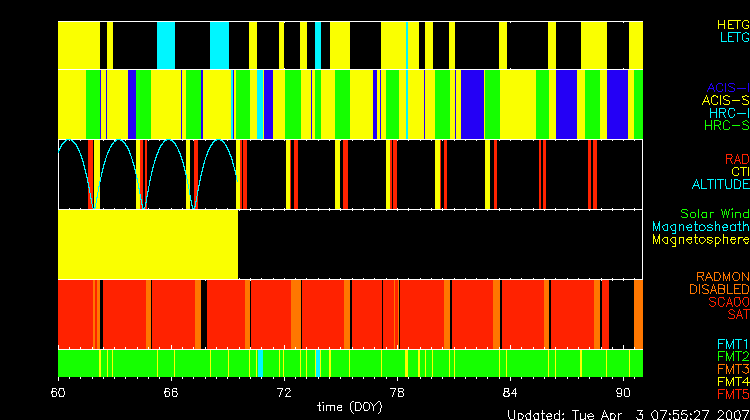
Task: Select the HRC-S legend entry
Action: 725,126
